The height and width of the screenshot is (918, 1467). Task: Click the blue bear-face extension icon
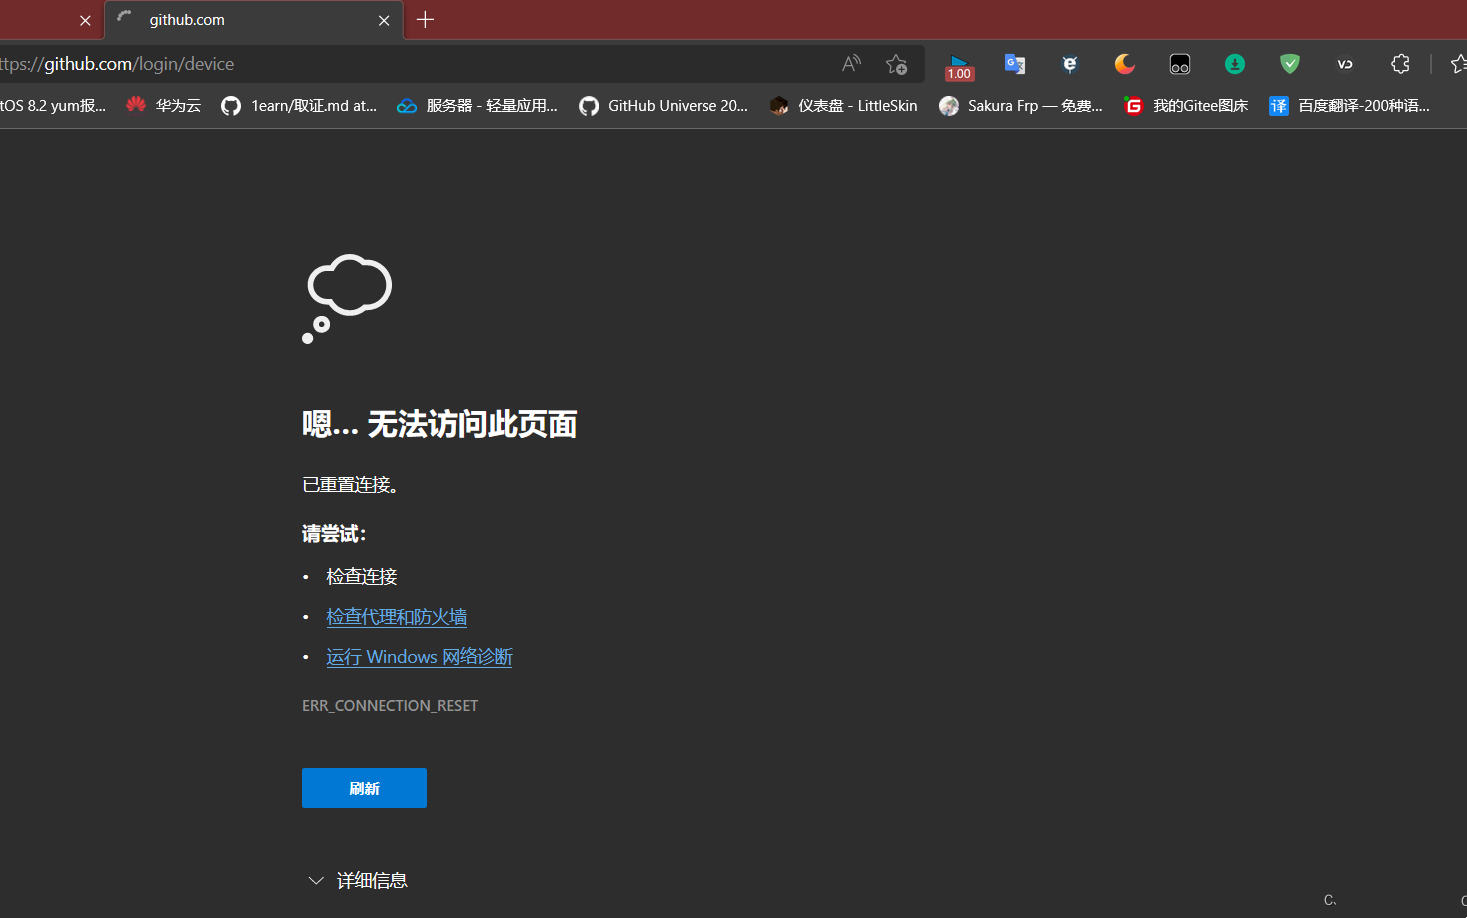click(x=1070, y=64)
